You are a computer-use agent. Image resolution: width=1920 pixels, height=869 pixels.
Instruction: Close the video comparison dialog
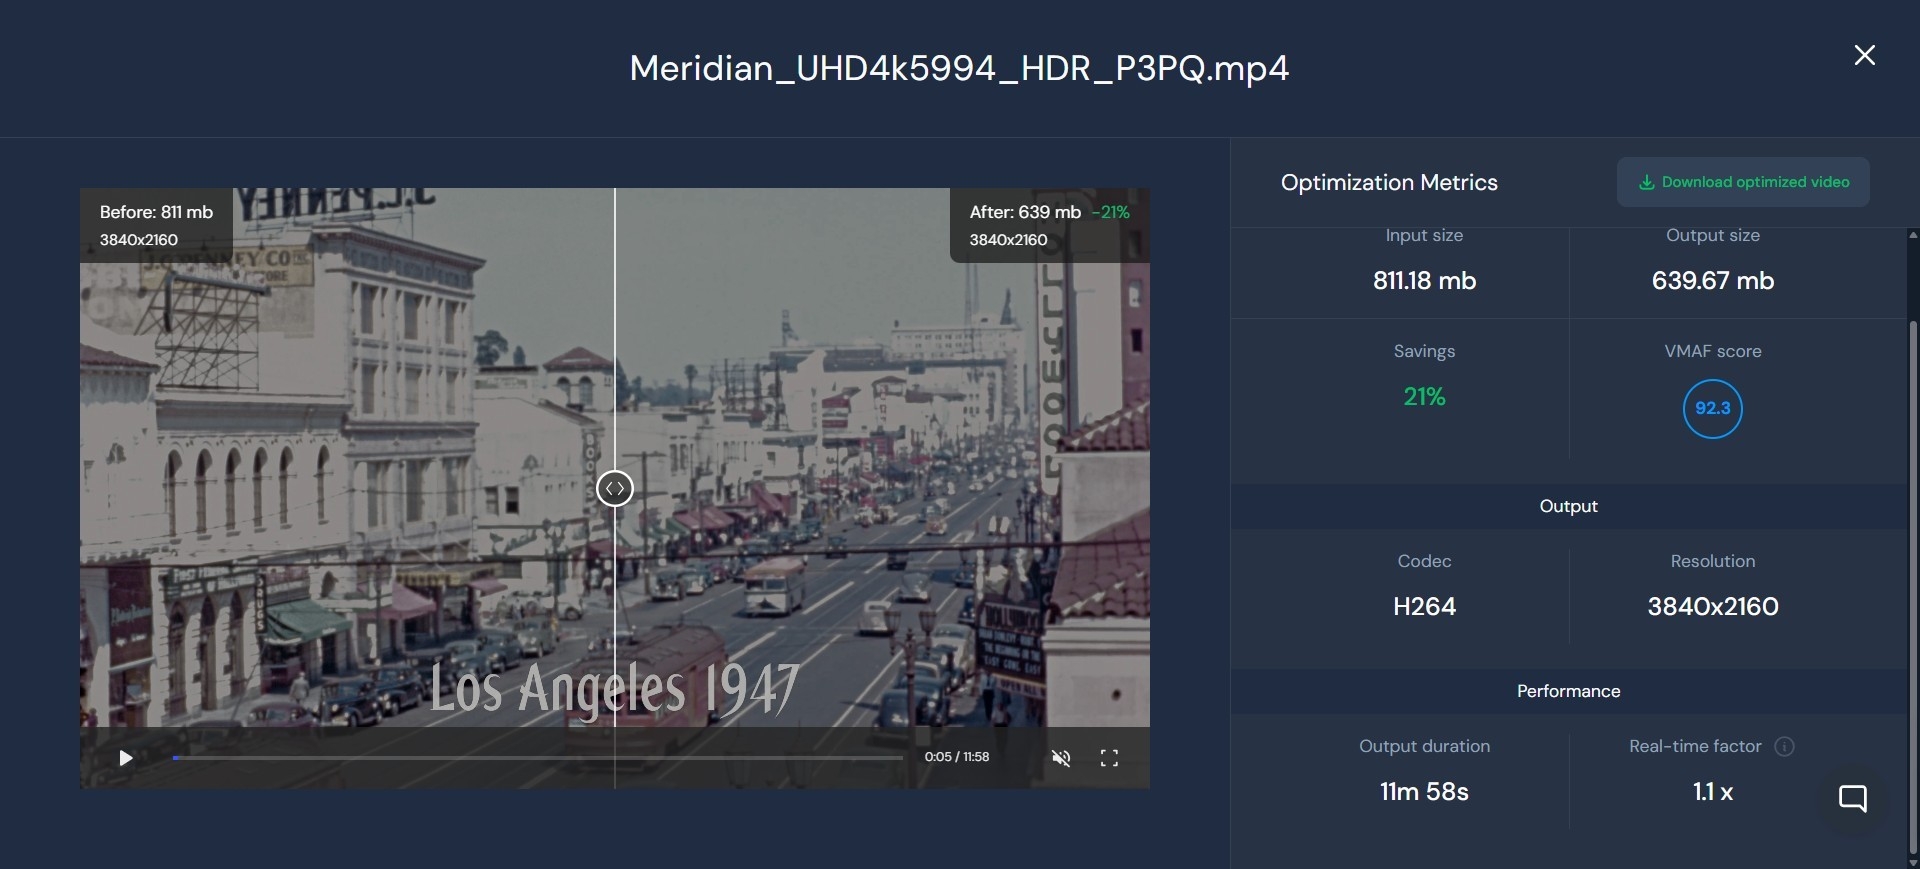click(1864, 55)
